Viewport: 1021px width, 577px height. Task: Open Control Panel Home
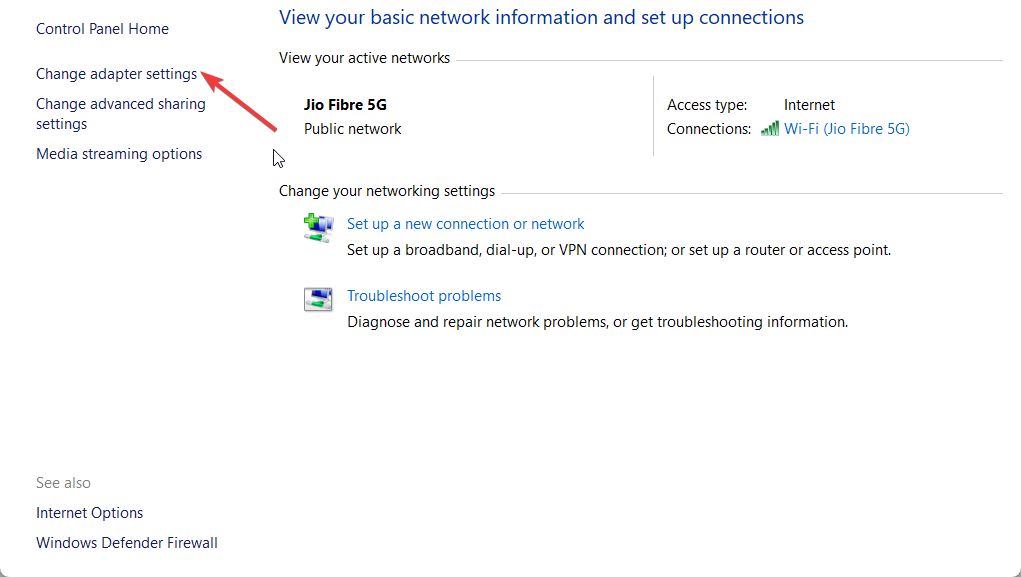tap(102, 29)
